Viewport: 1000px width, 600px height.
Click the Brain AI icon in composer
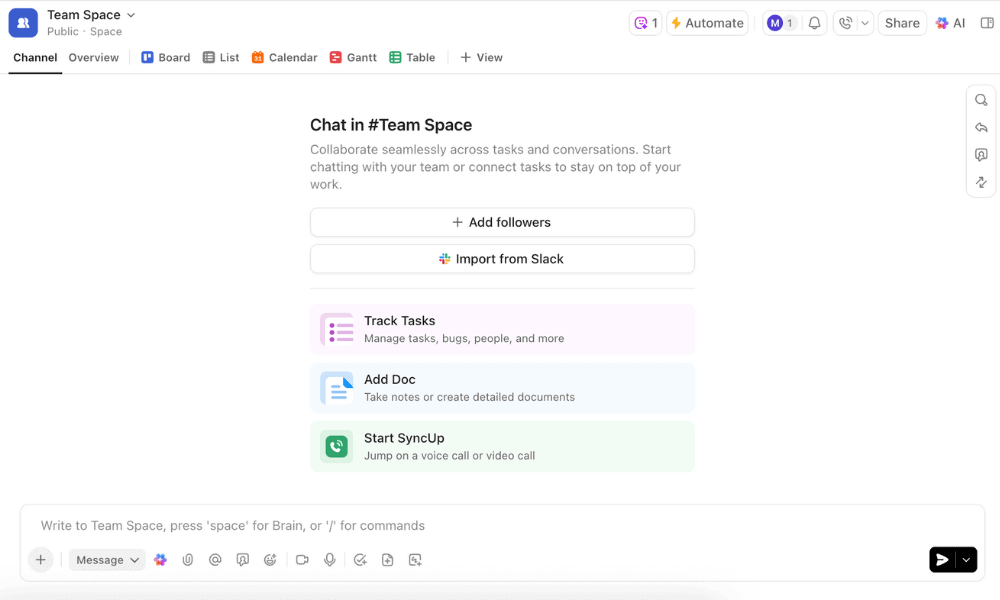[x=160, y=560]
